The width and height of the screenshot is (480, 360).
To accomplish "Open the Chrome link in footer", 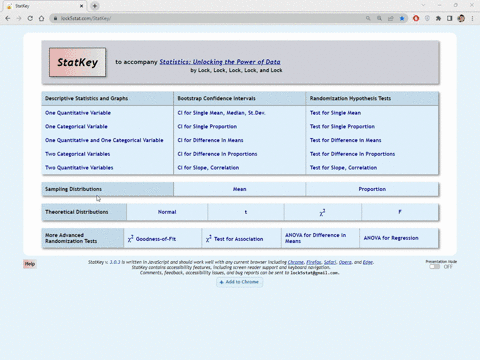I will click(x=296, y=262).
